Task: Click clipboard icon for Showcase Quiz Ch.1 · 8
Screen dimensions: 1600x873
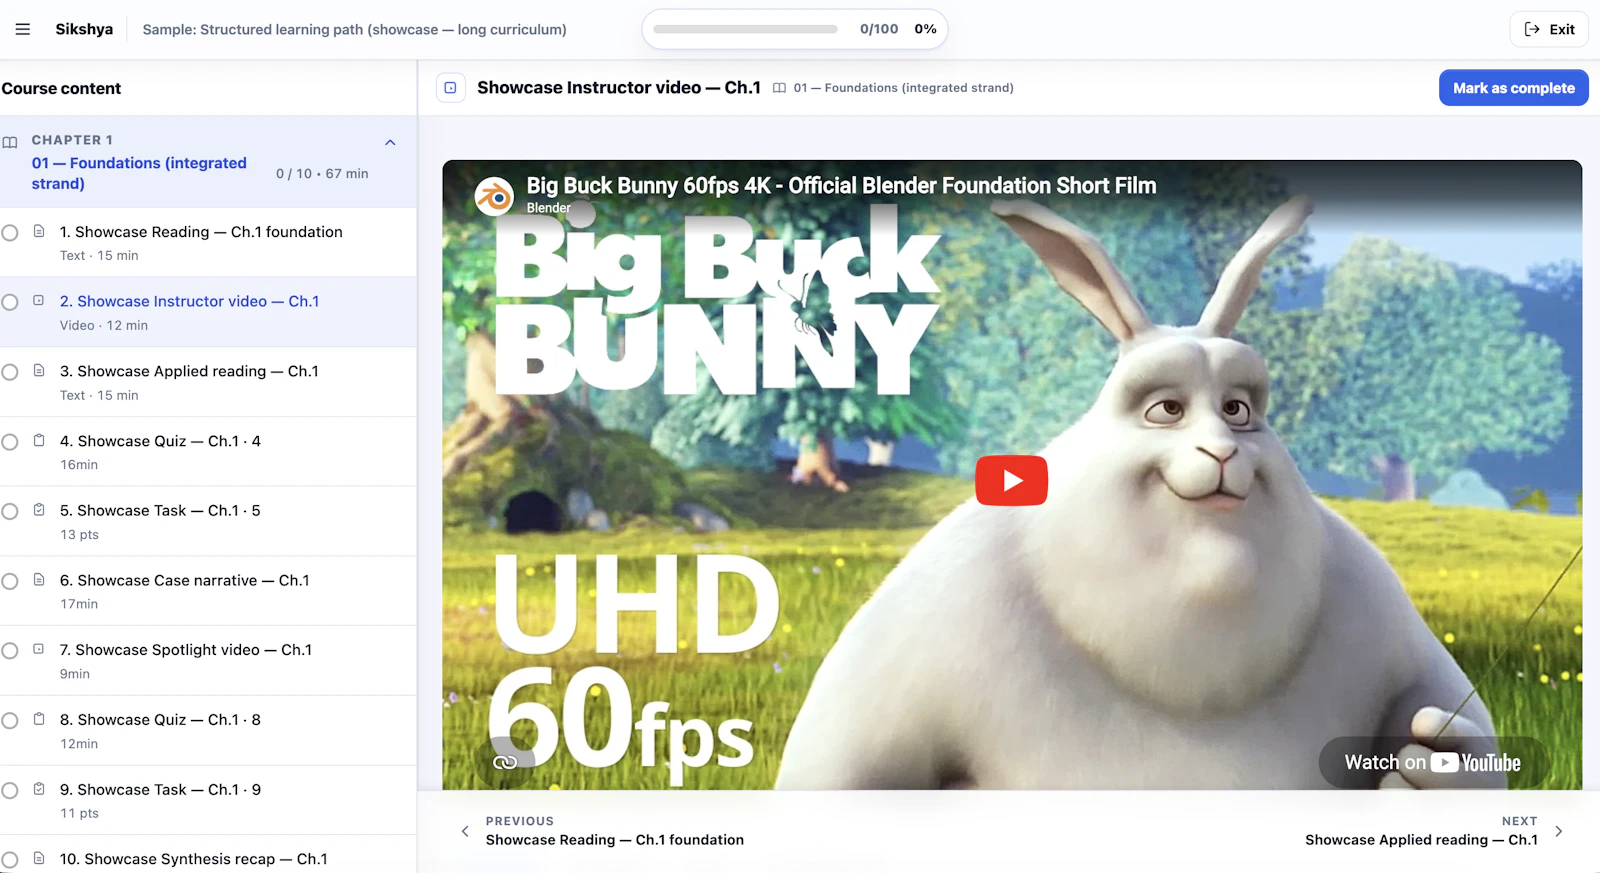Action: pos(39,719)
